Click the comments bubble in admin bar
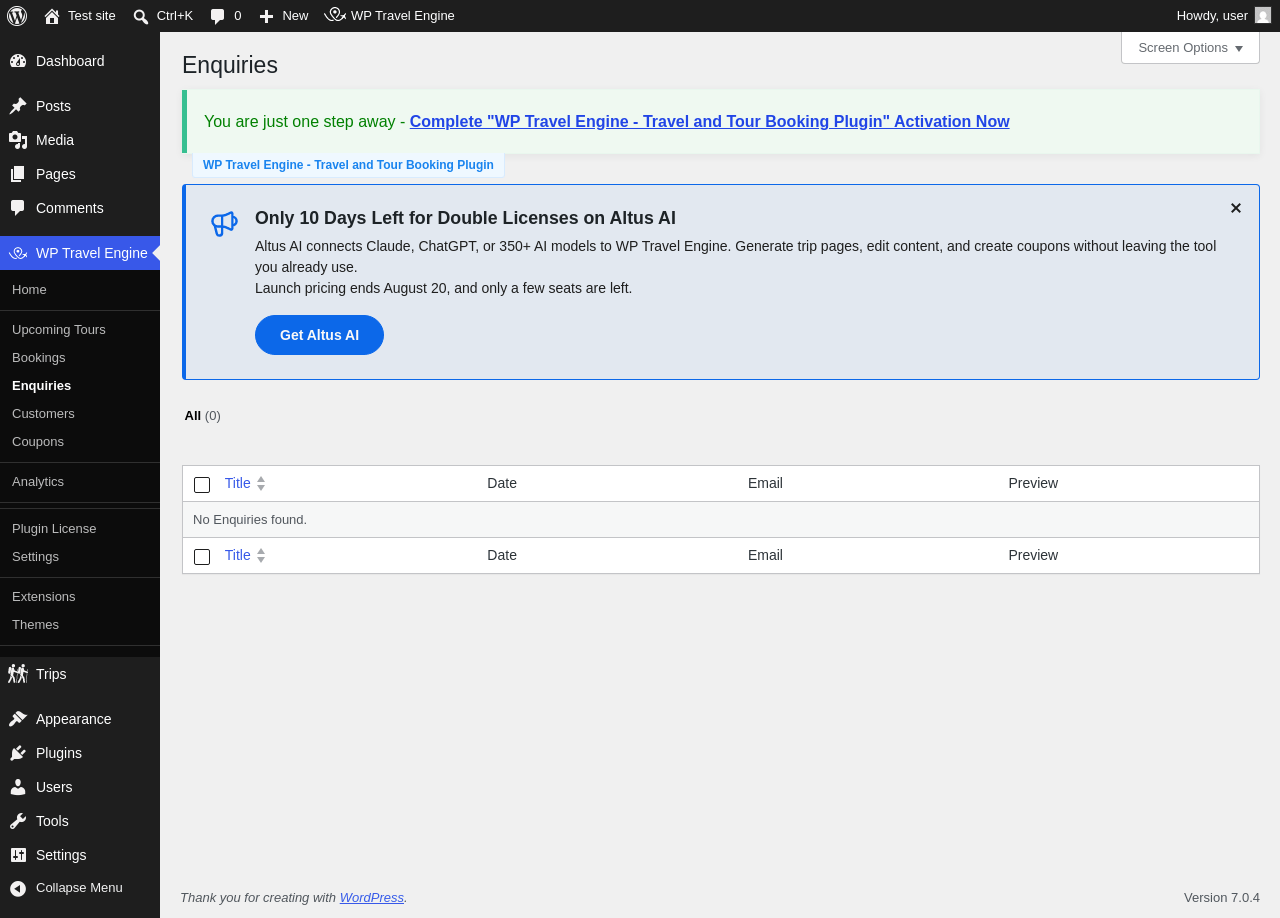Screen dimensions: 1280x918 (x=217, y=16)
